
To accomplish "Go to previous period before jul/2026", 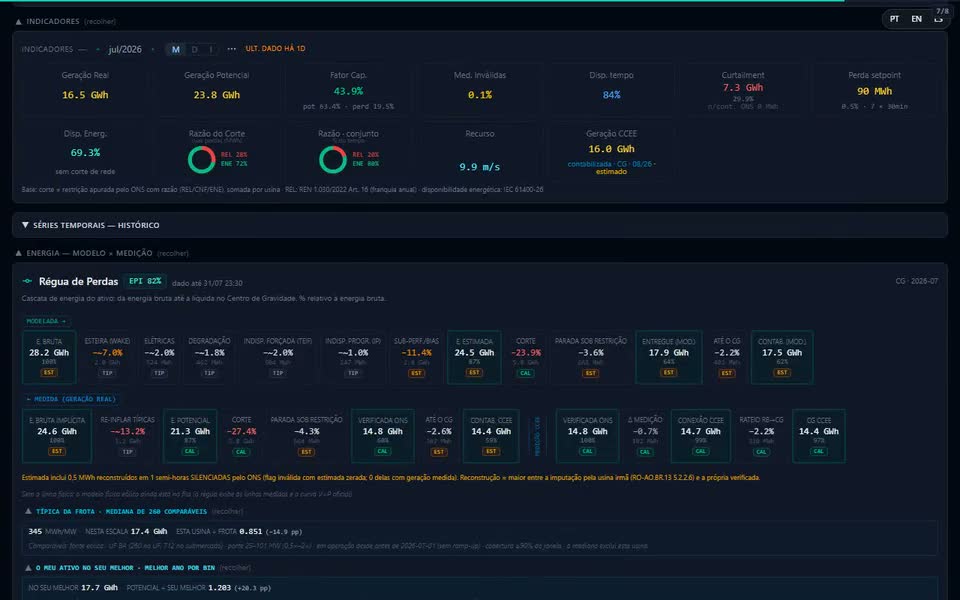I will click(x=98, y=49).
